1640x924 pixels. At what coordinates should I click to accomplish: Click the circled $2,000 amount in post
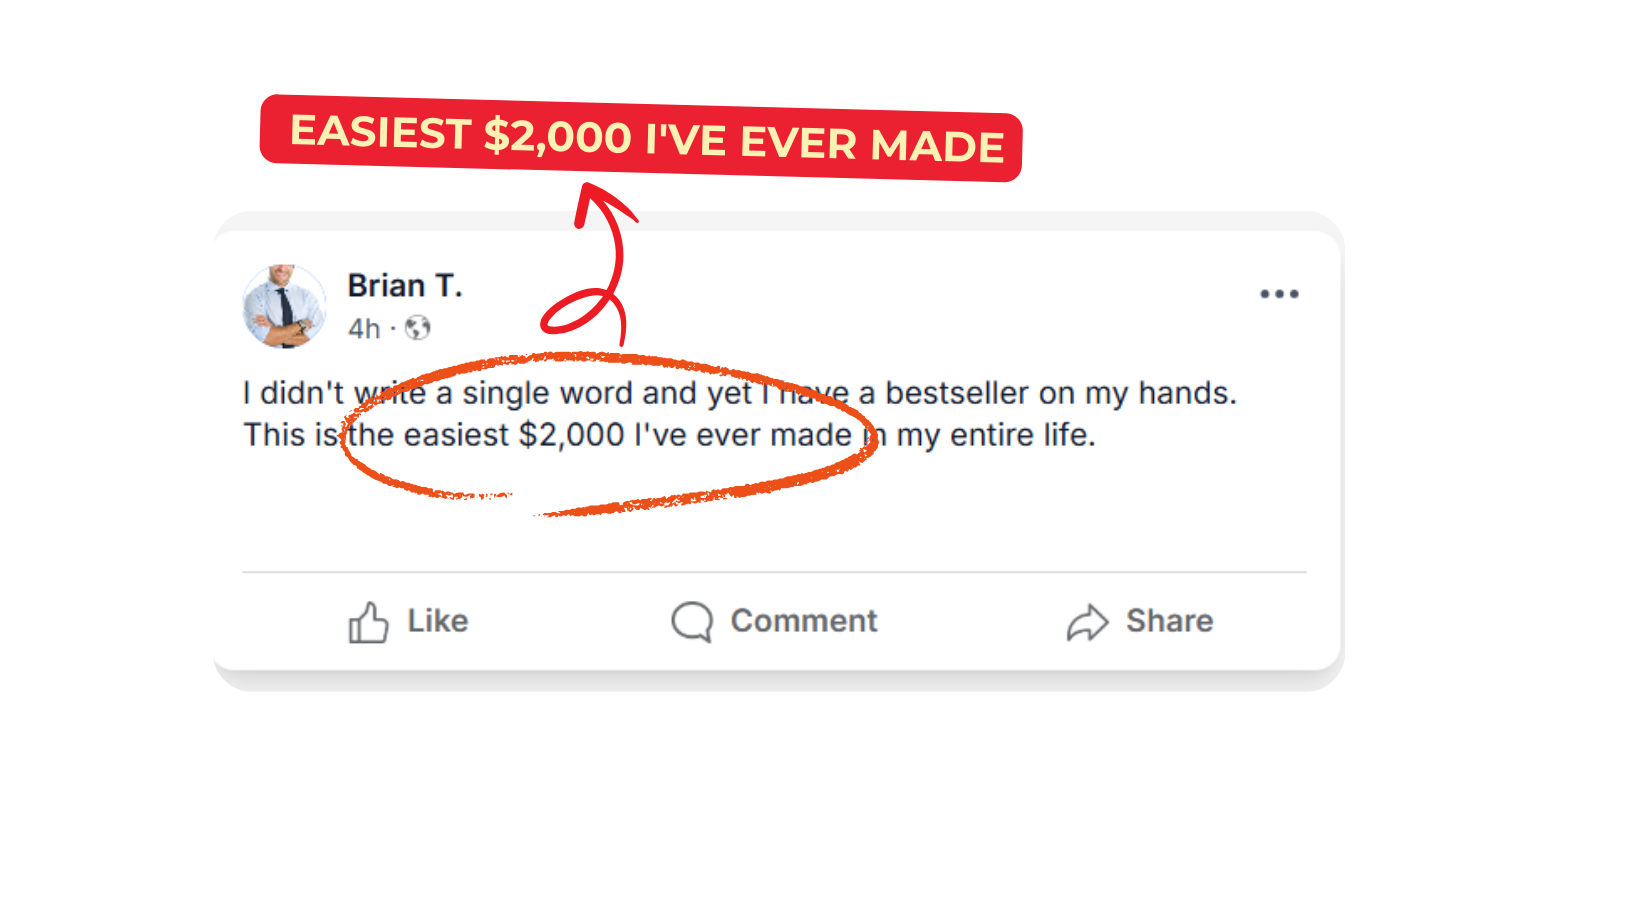click(x=572, y=435)
